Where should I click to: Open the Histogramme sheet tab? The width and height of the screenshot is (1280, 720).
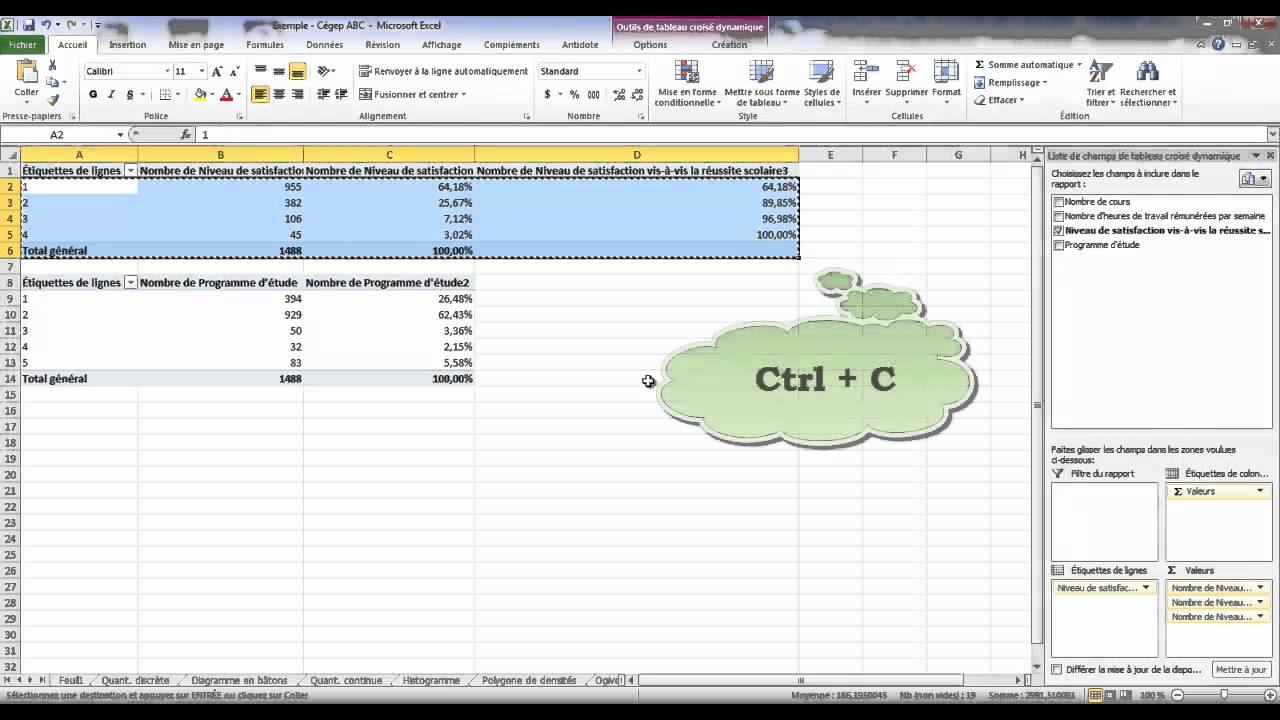[x=431, y=680]
